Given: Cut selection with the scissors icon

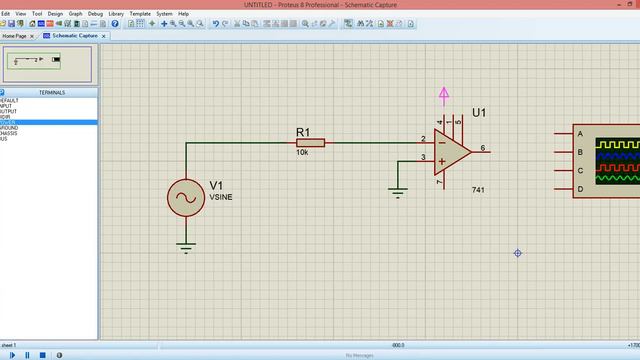Looking at the screenshot, I should pos(237,24).
